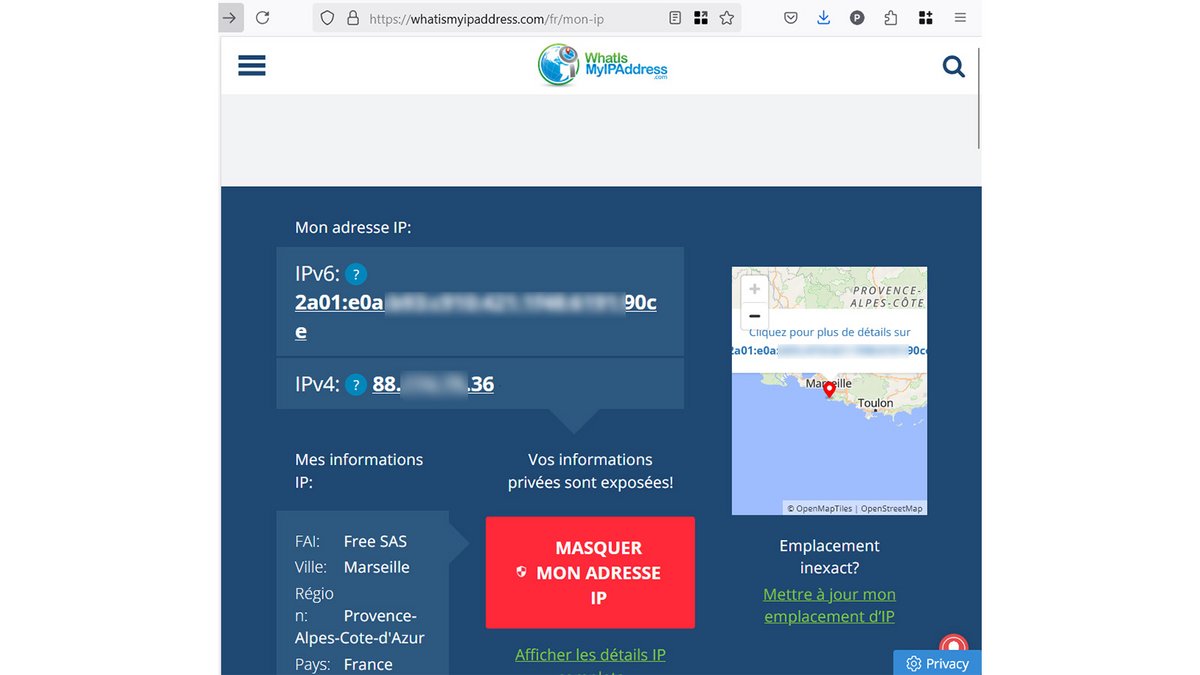This screenshot has width=1200, height=675.
Task: Click the round P profile icon
Action: [x=857, y=18]
